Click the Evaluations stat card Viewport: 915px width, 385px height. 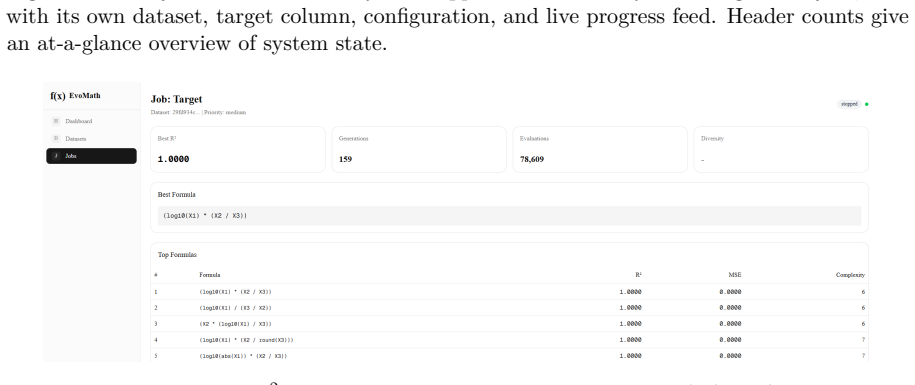(x=600, y=149)
